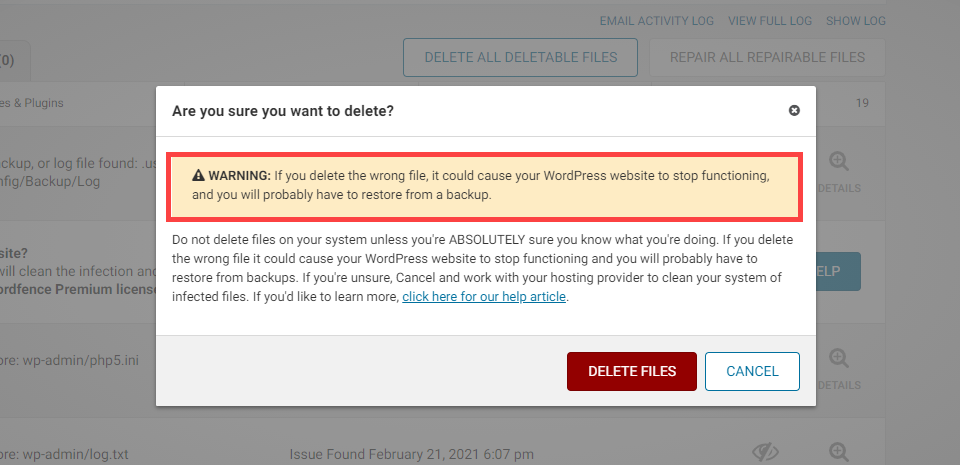Cancel the file deletion dialog
Screen dimensions: 960x465
coord(752,371)
